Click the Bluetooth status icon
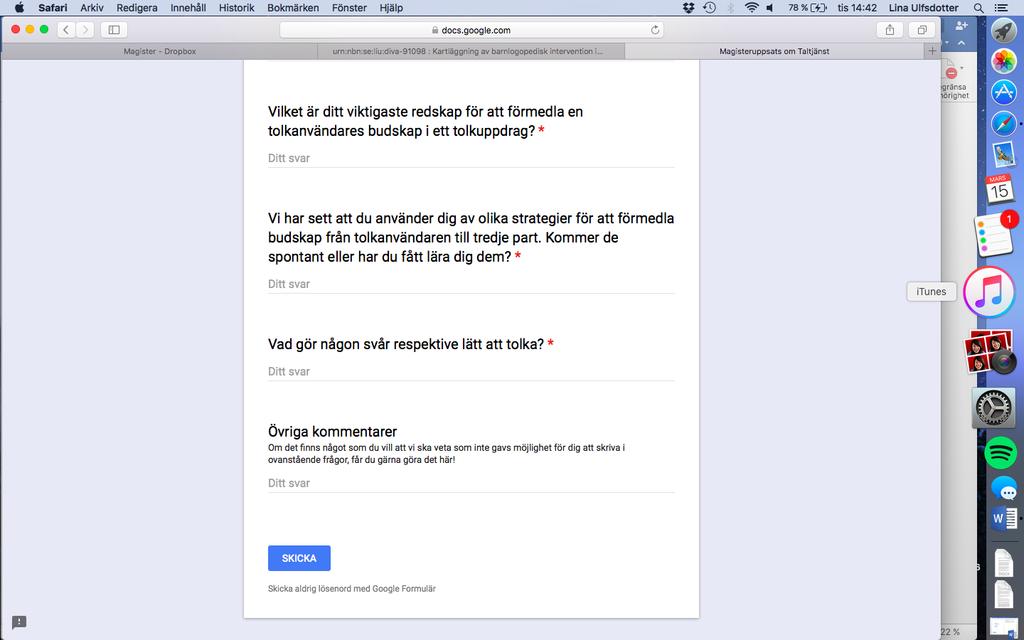Viewport: 1024px width, 640px height. point(731,8)
